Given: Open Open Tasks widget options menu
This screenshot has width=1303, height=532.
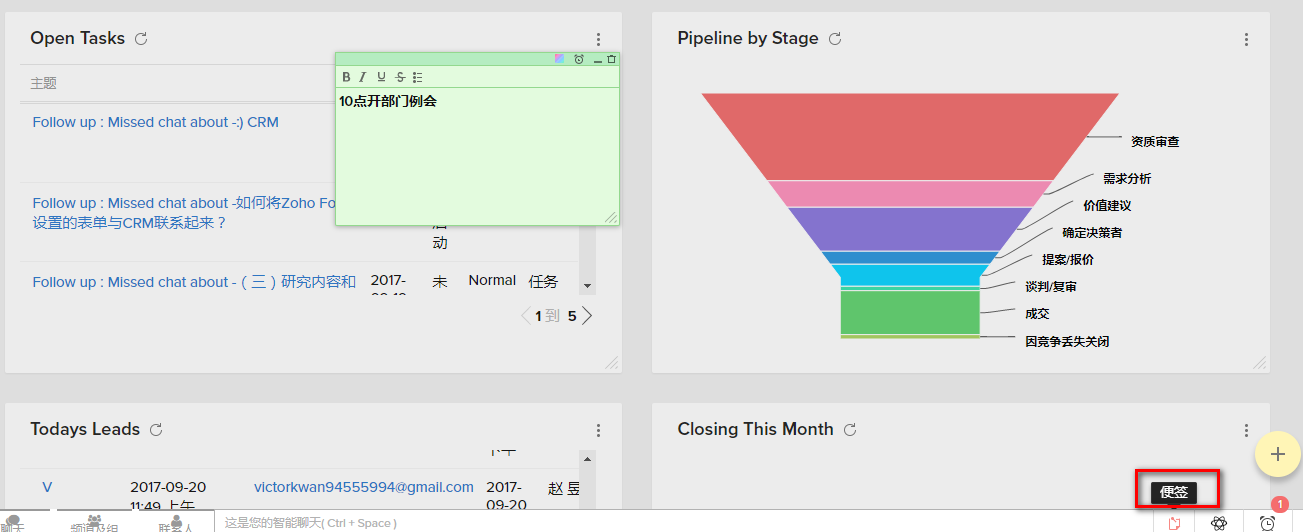Looking at the screenshot, I should tap(598, 40).
